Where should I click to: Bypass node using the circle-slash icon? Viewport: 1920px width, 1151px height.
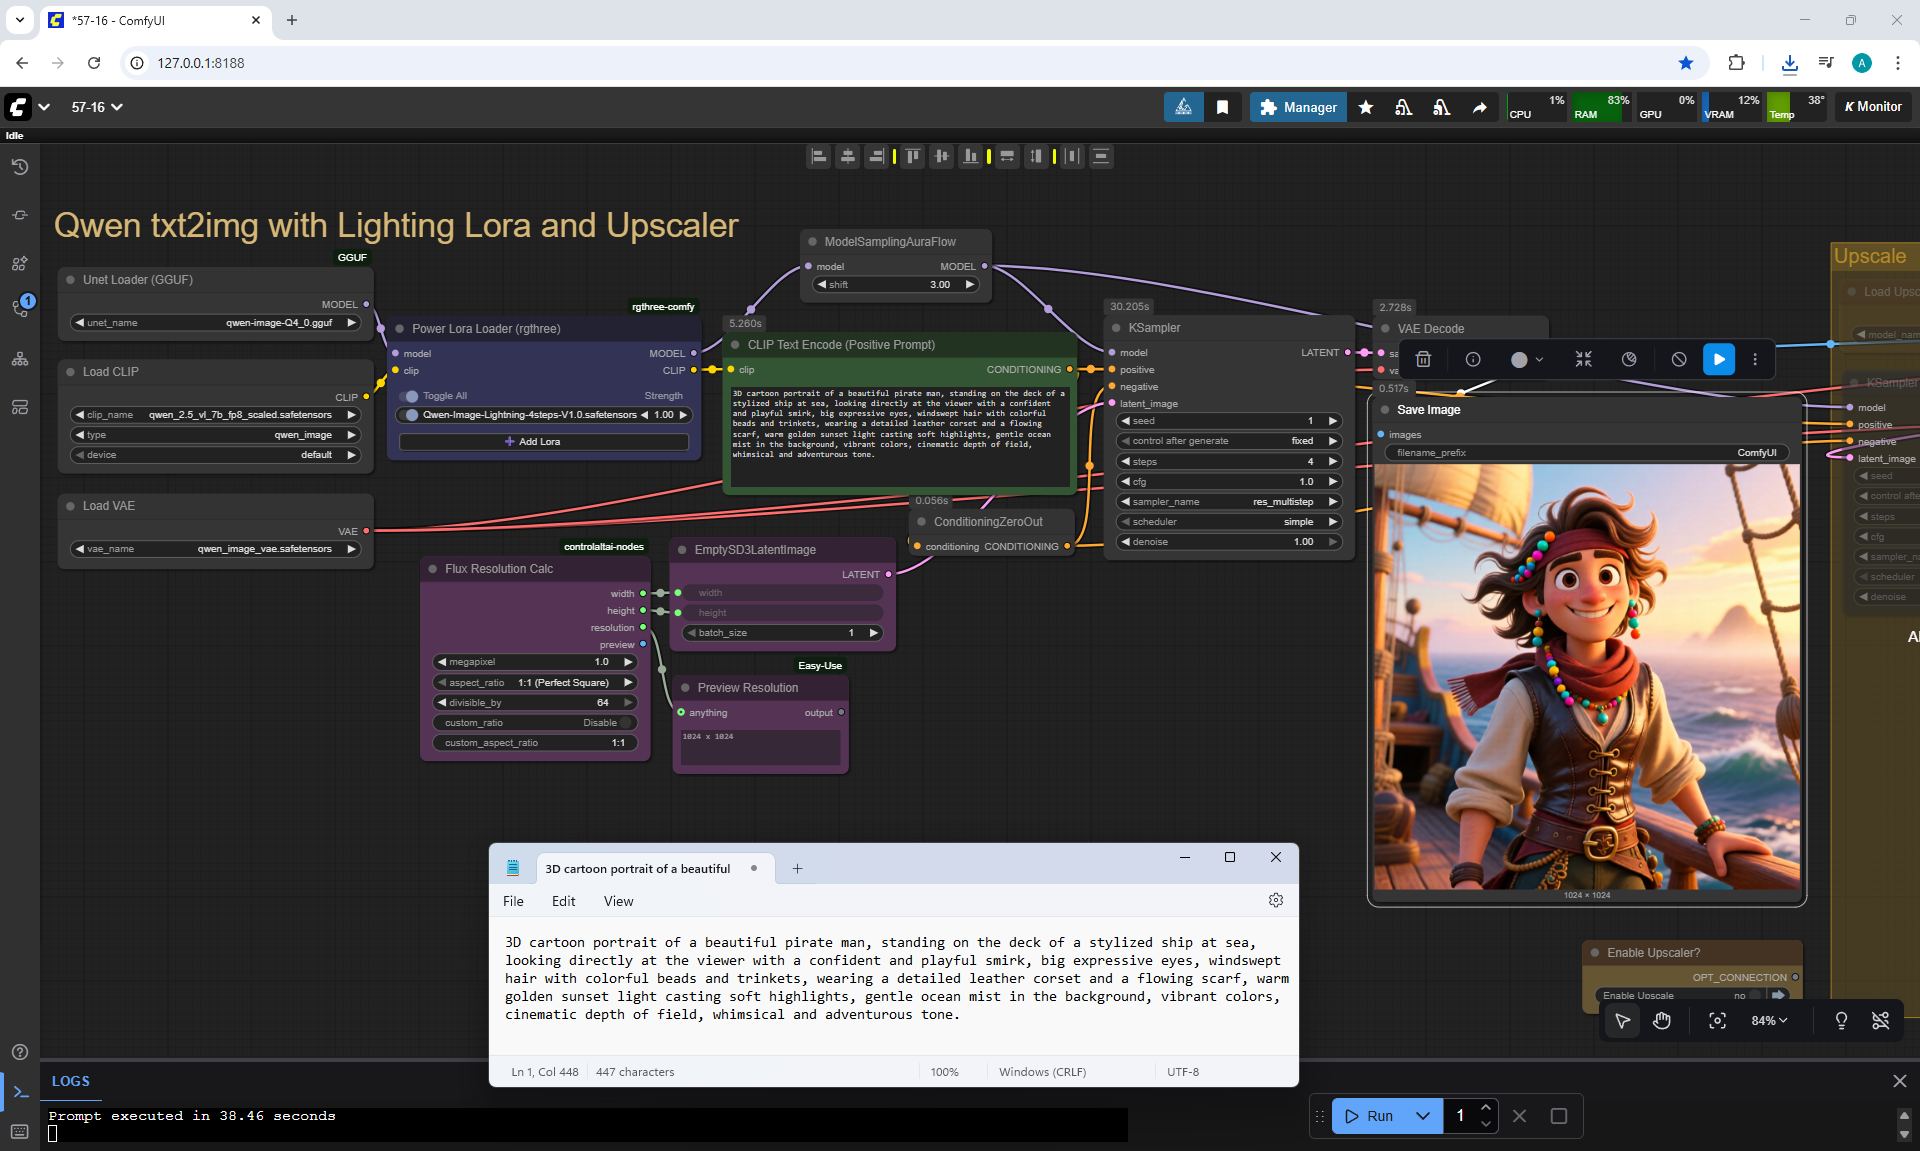coord(1679,359)
